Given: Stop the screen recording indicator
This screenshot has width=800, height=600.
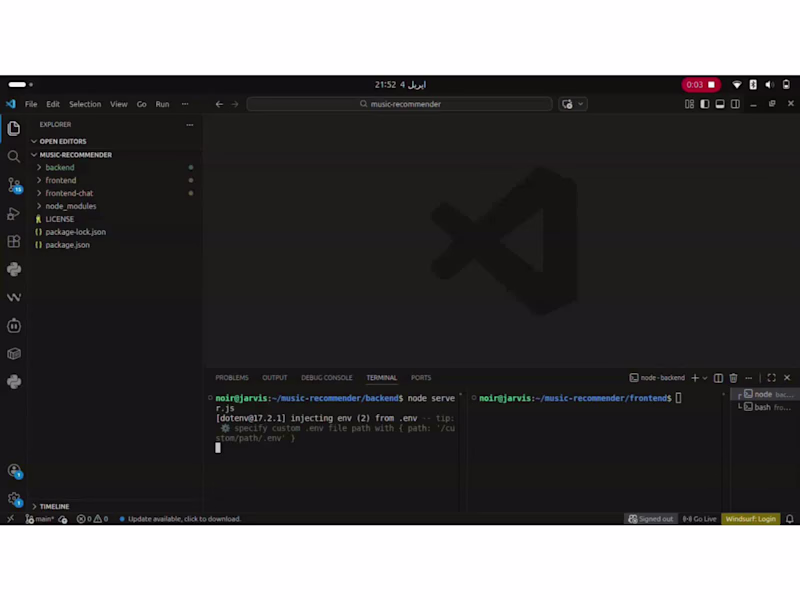Looking at the screenshot, I should point(701,85).
